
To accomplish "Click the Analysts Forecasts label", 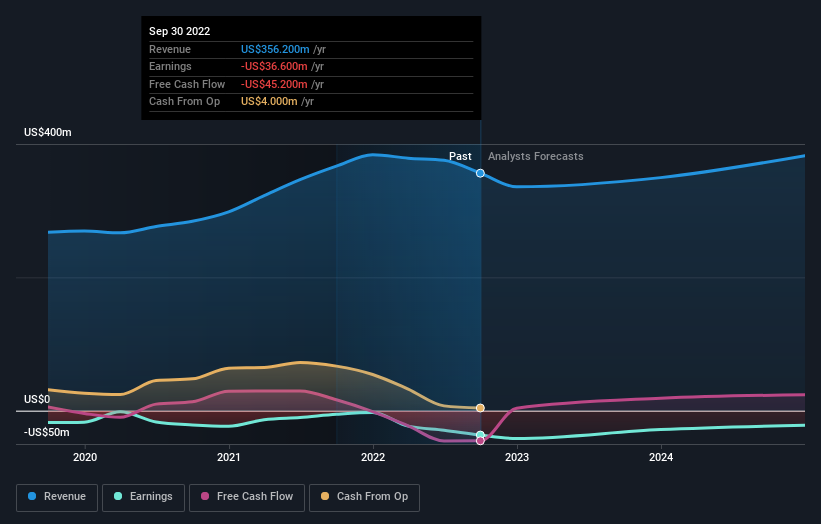I will pyautogui.click(x=536, y=156).
